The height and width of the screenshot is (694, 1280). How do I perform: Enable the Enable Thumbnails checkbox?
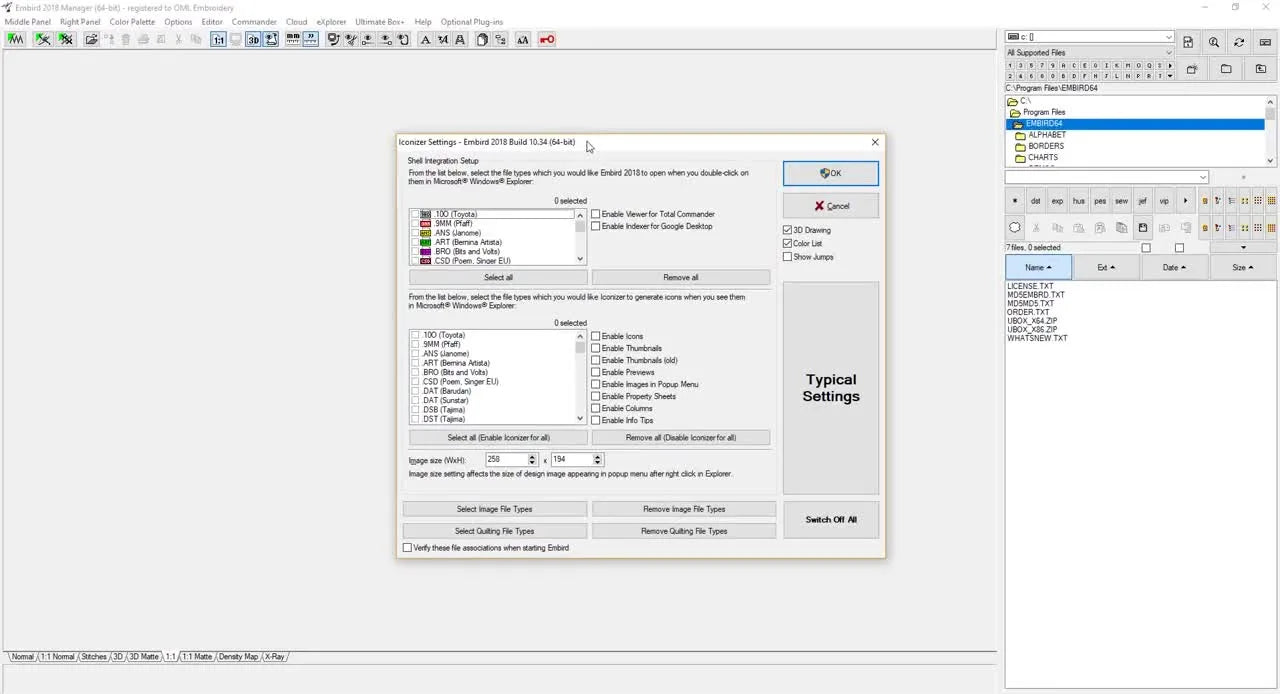[596, 348]
